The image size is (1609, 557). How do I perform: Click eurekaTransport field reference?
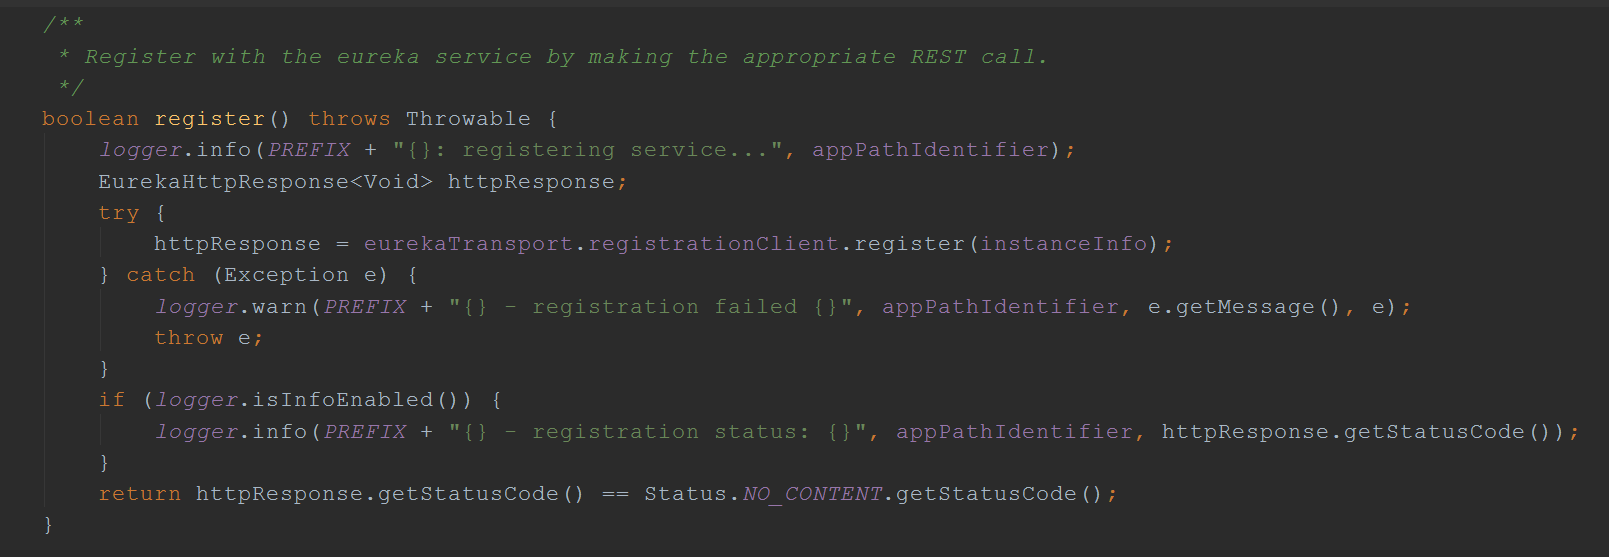click(x=468, y=244)
